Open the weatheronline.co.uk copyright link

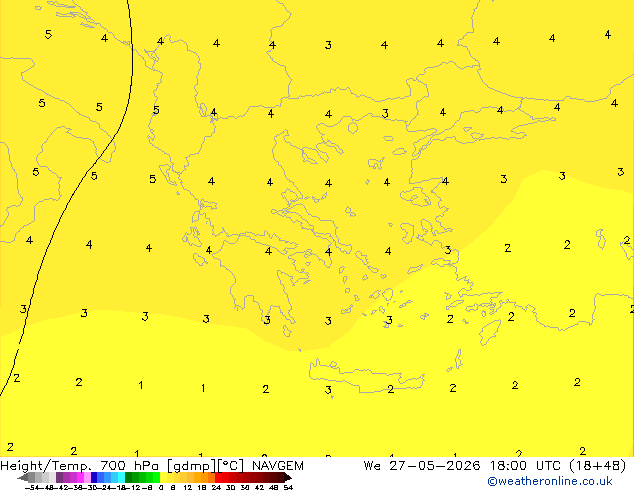(550, 481)
